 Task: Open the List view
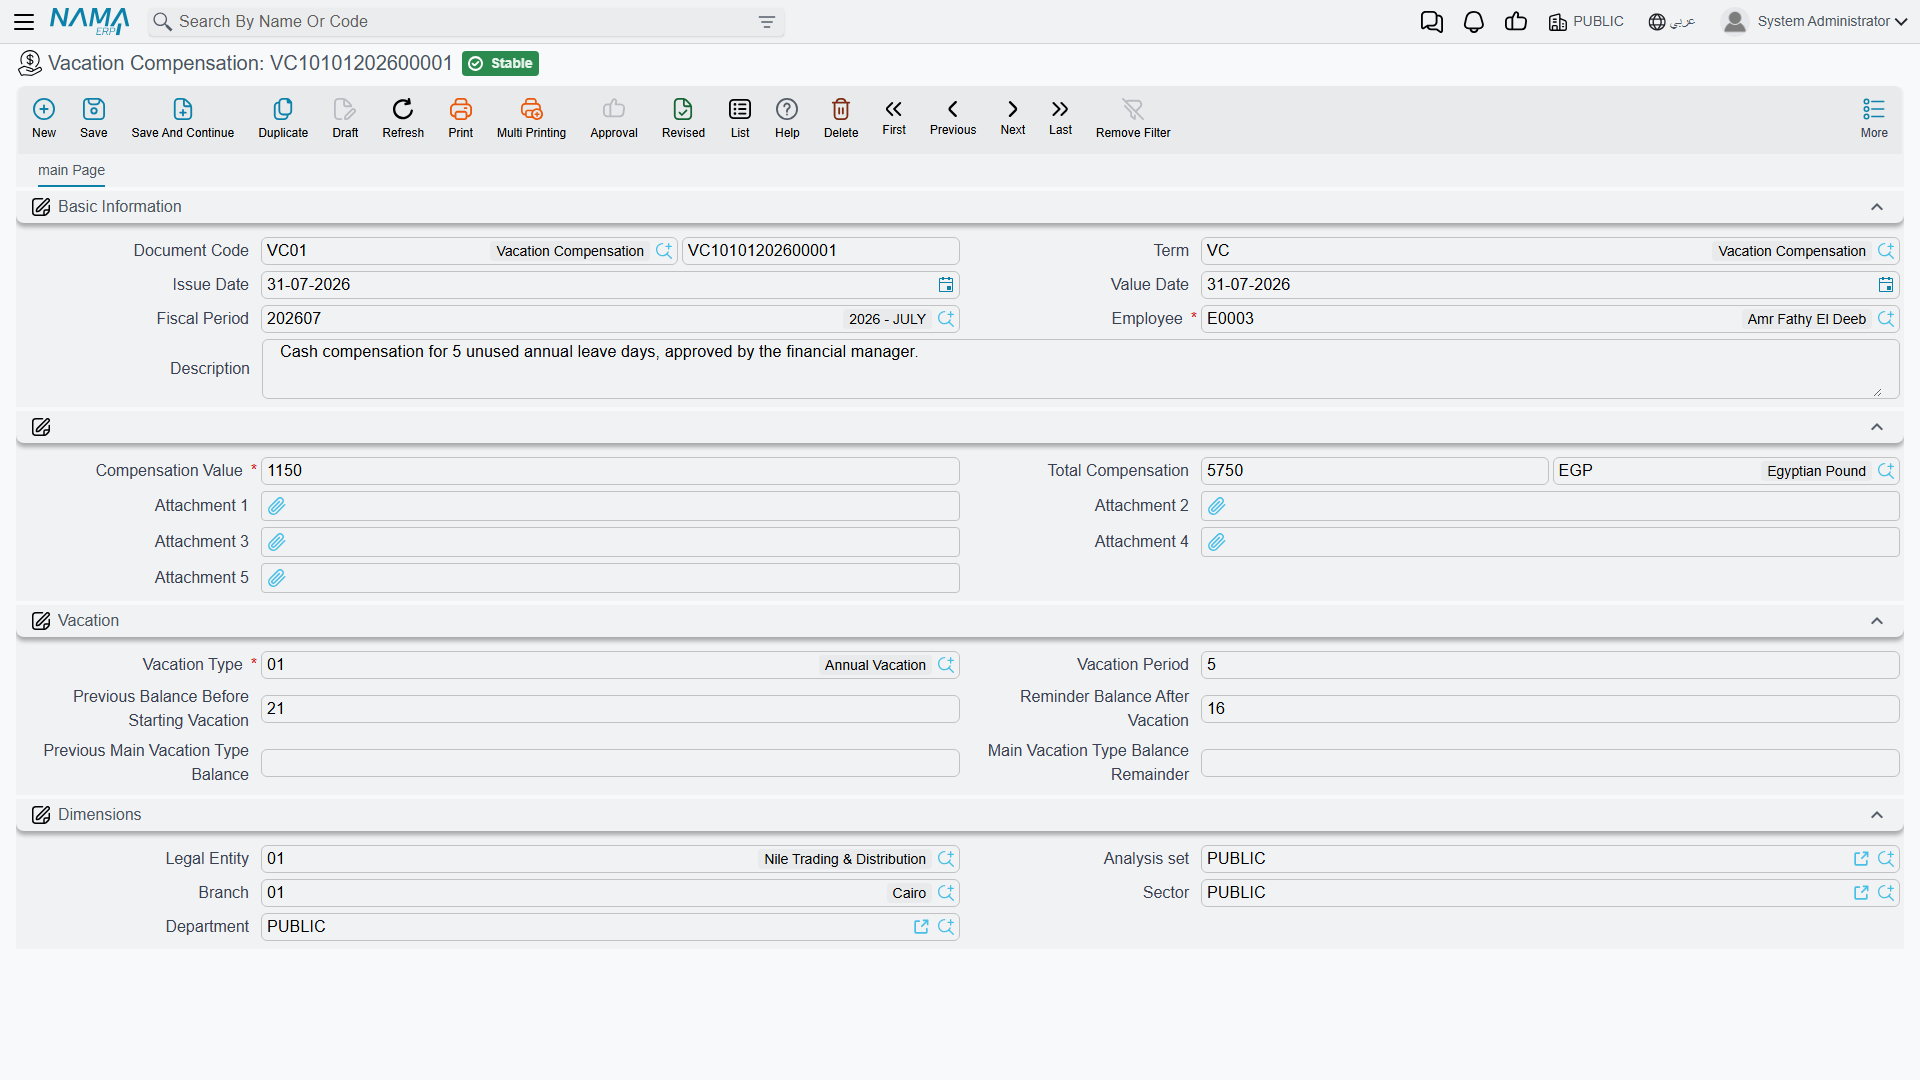(740, 118)
